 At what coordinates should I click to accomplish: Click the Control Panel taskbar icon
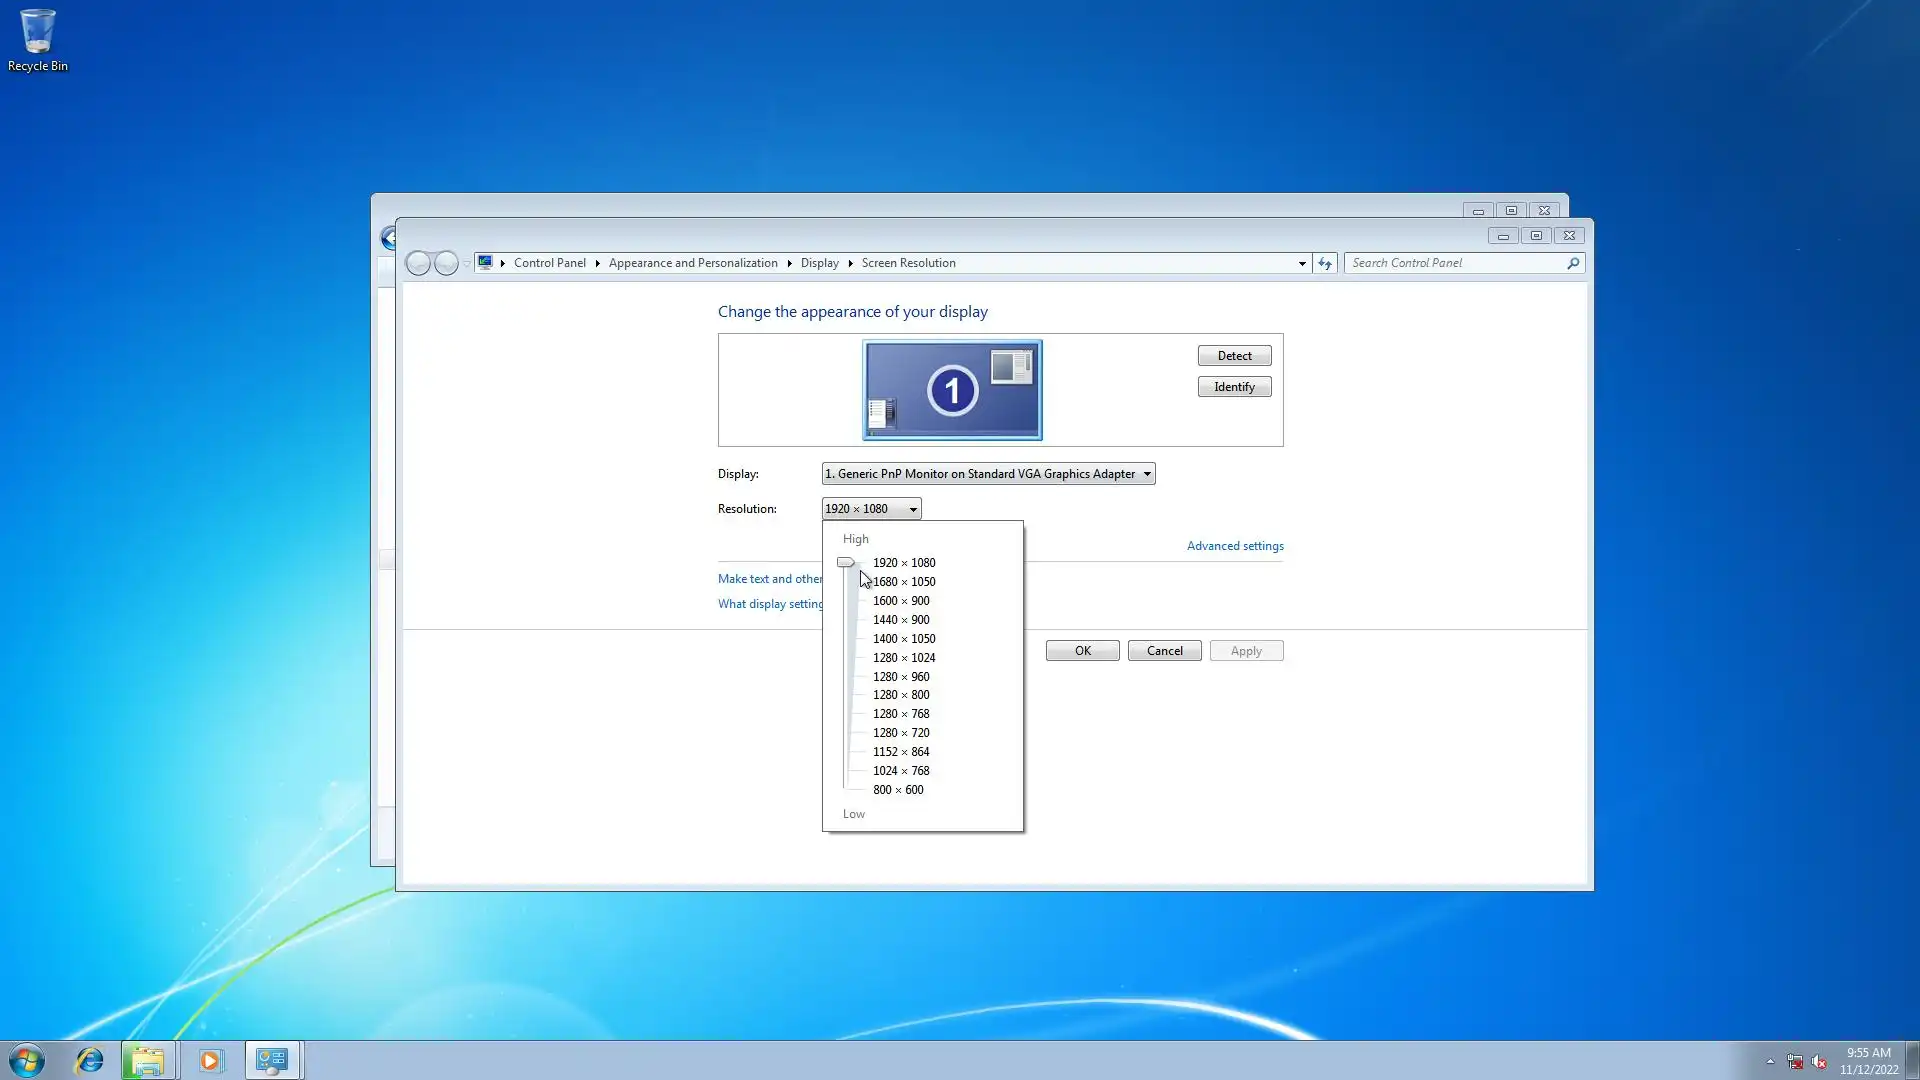272,1060
